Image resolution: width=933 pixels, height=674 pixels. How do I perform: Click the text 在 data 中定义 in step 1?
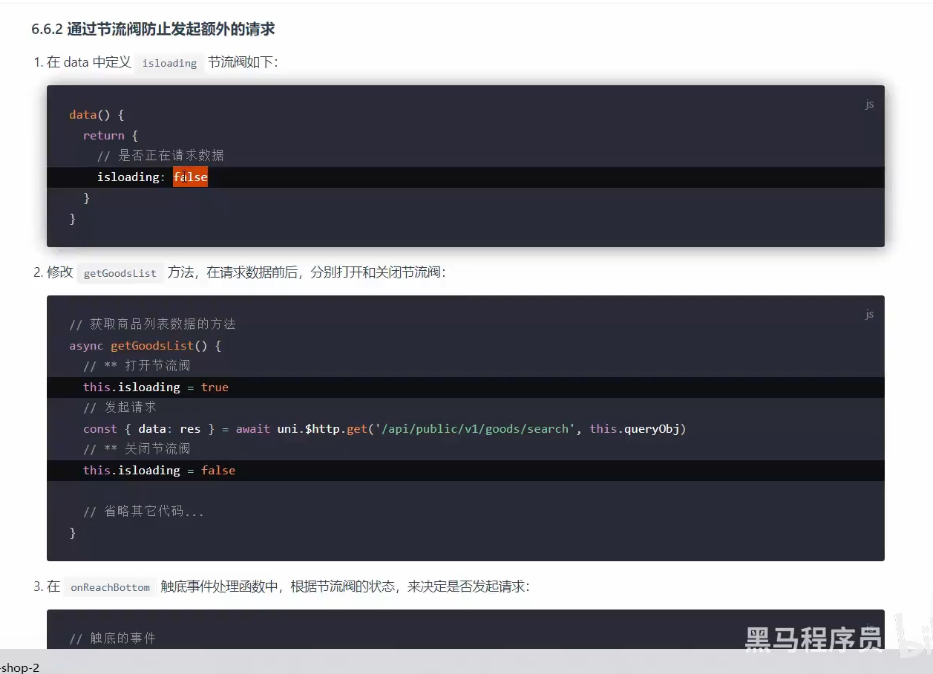(89, 62)
